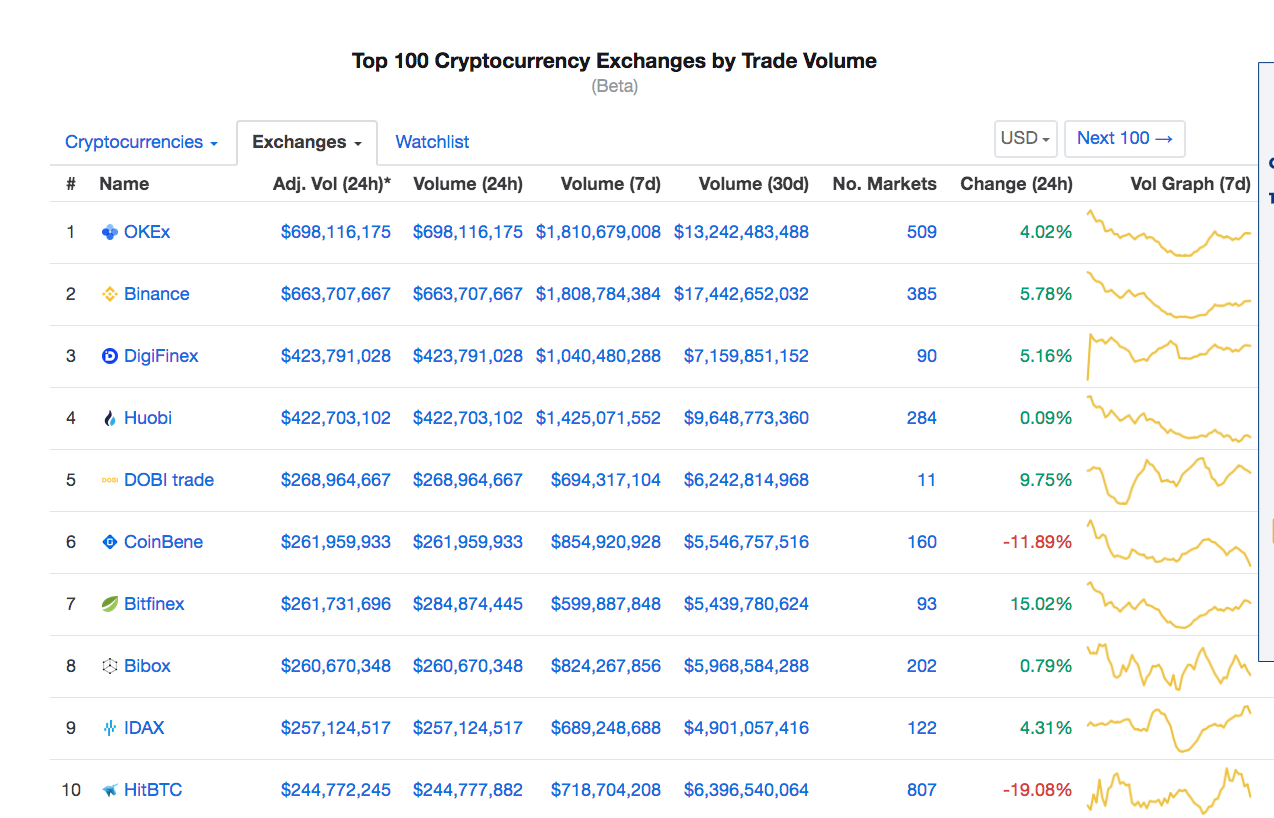Click HitBTC -19.08% change value
The height and width of the screenshot is (818, 1274).
pyautogui.click(x=1038, y=790)
